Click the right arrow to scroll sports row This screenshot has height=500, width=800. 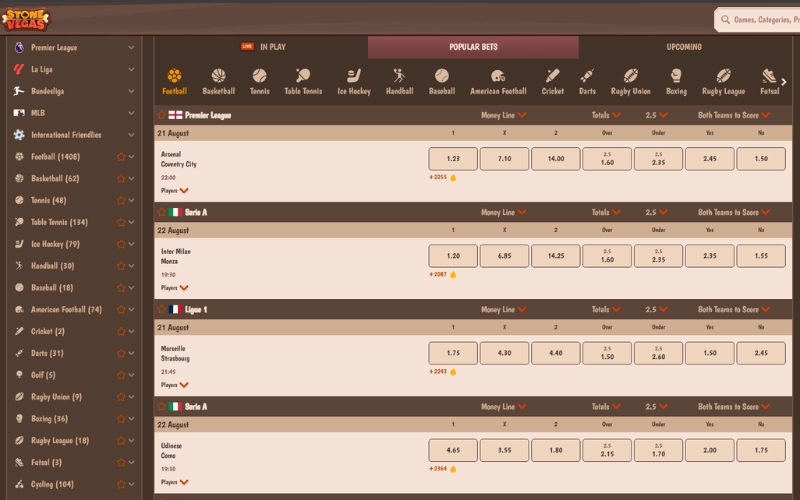pos(784,82)
